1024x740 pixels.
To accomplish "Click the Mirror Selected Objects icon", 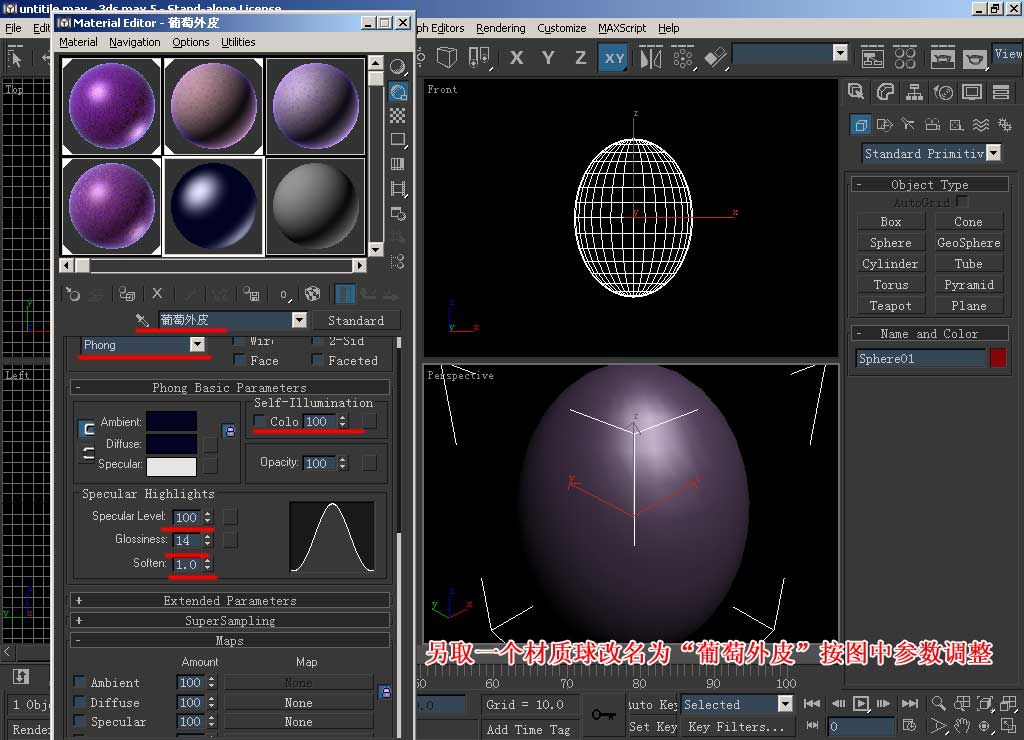I will pos(650,58).
